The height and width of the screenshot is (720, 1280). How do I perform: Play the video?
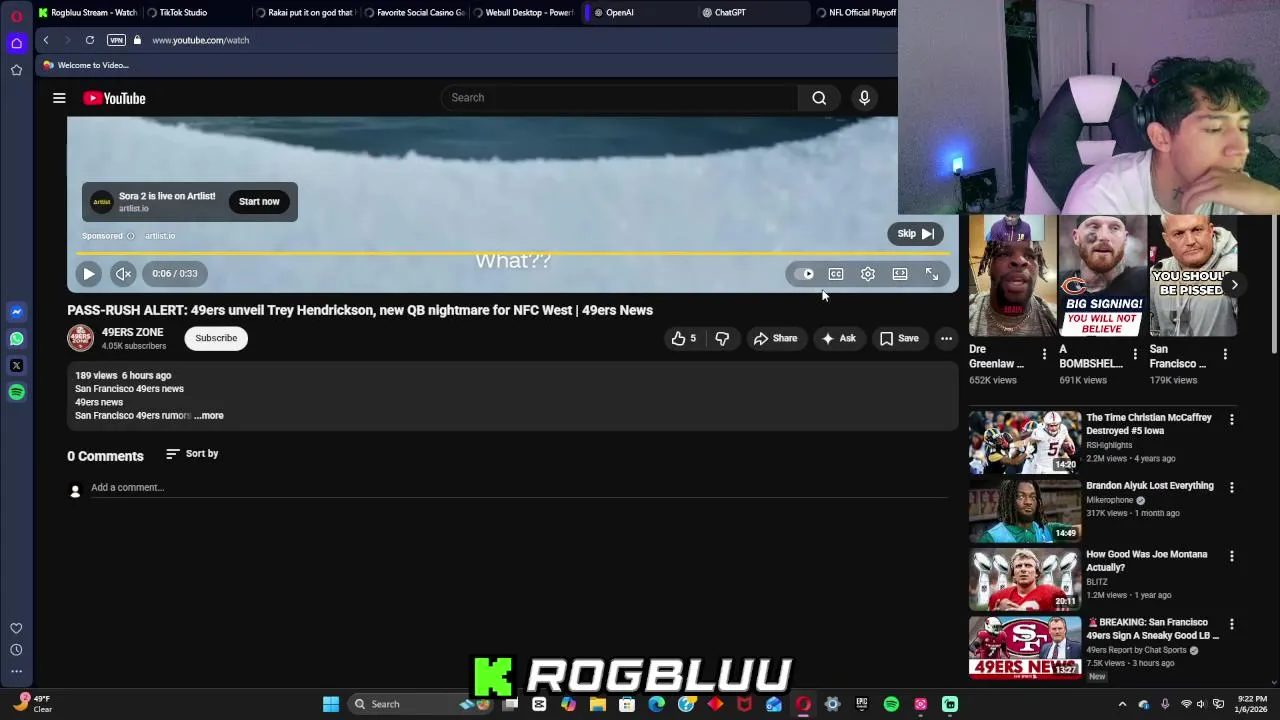click(x=88, y=273)
